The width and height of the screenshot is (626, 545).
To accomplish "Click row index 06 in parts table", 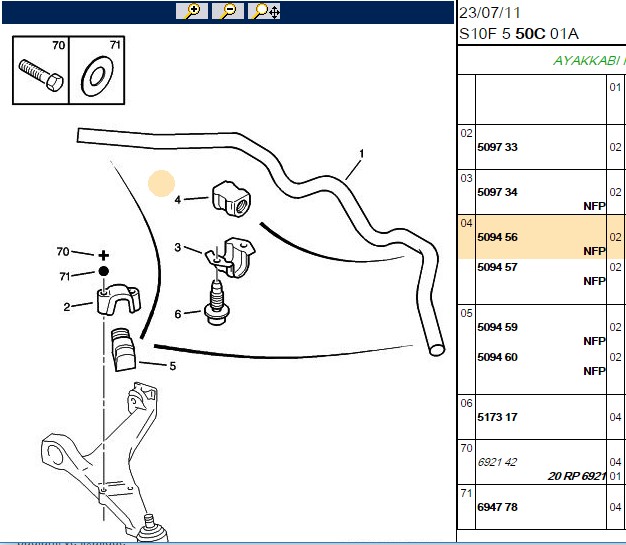I will [x=466, y=403].
